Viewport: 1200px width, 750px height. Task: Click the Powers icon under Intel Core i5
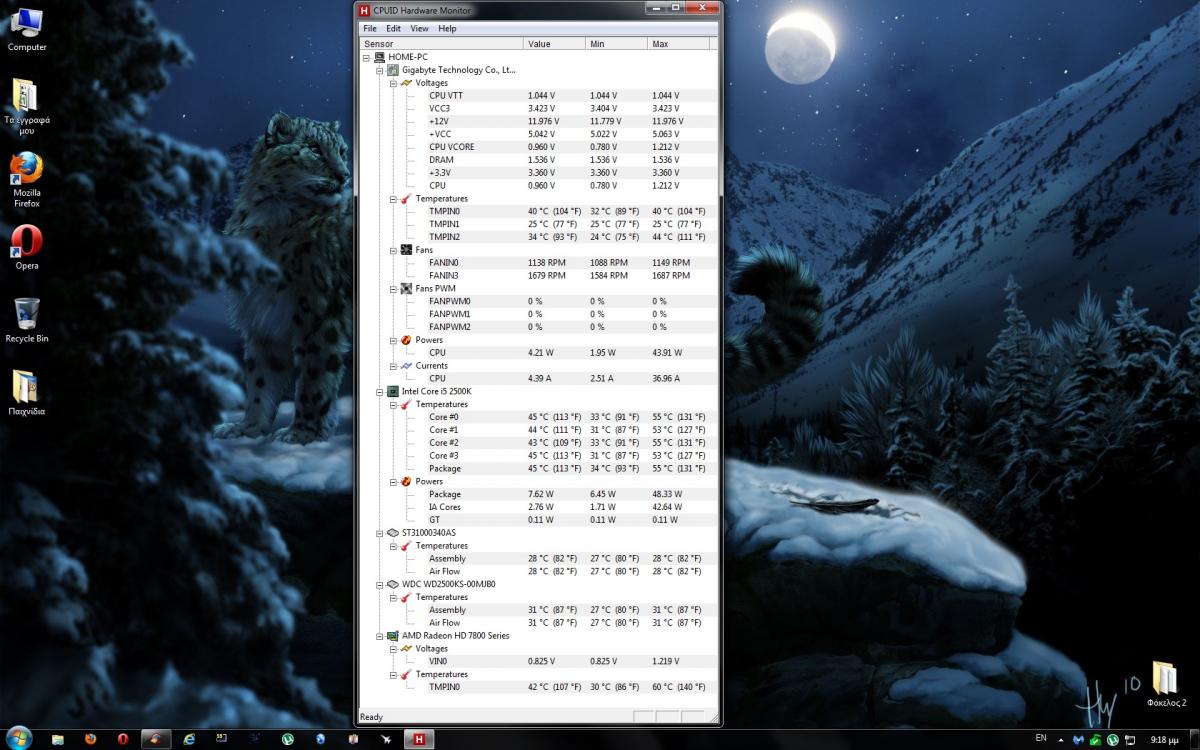(x=407, y=482)
